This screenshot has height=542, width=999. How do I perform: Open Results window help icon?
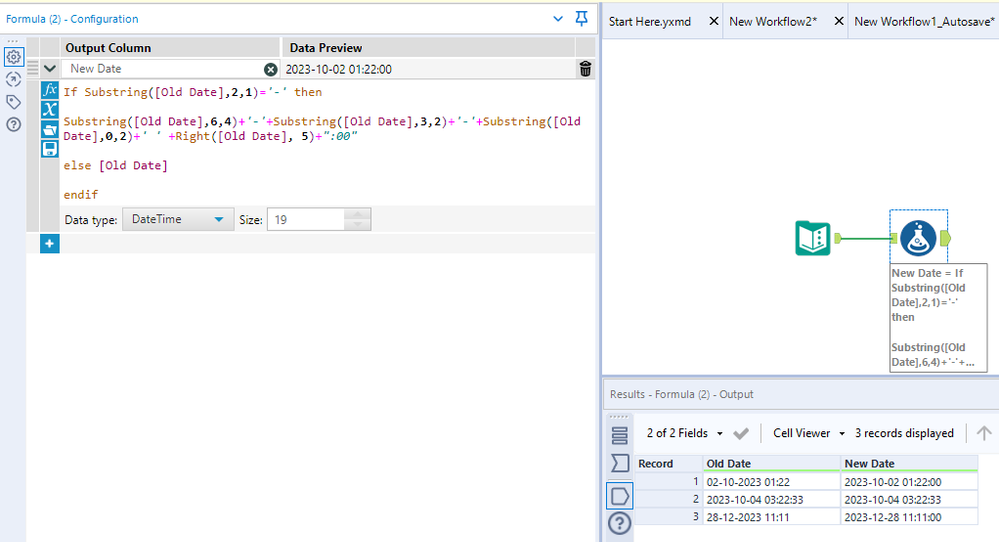click(619, 524)
